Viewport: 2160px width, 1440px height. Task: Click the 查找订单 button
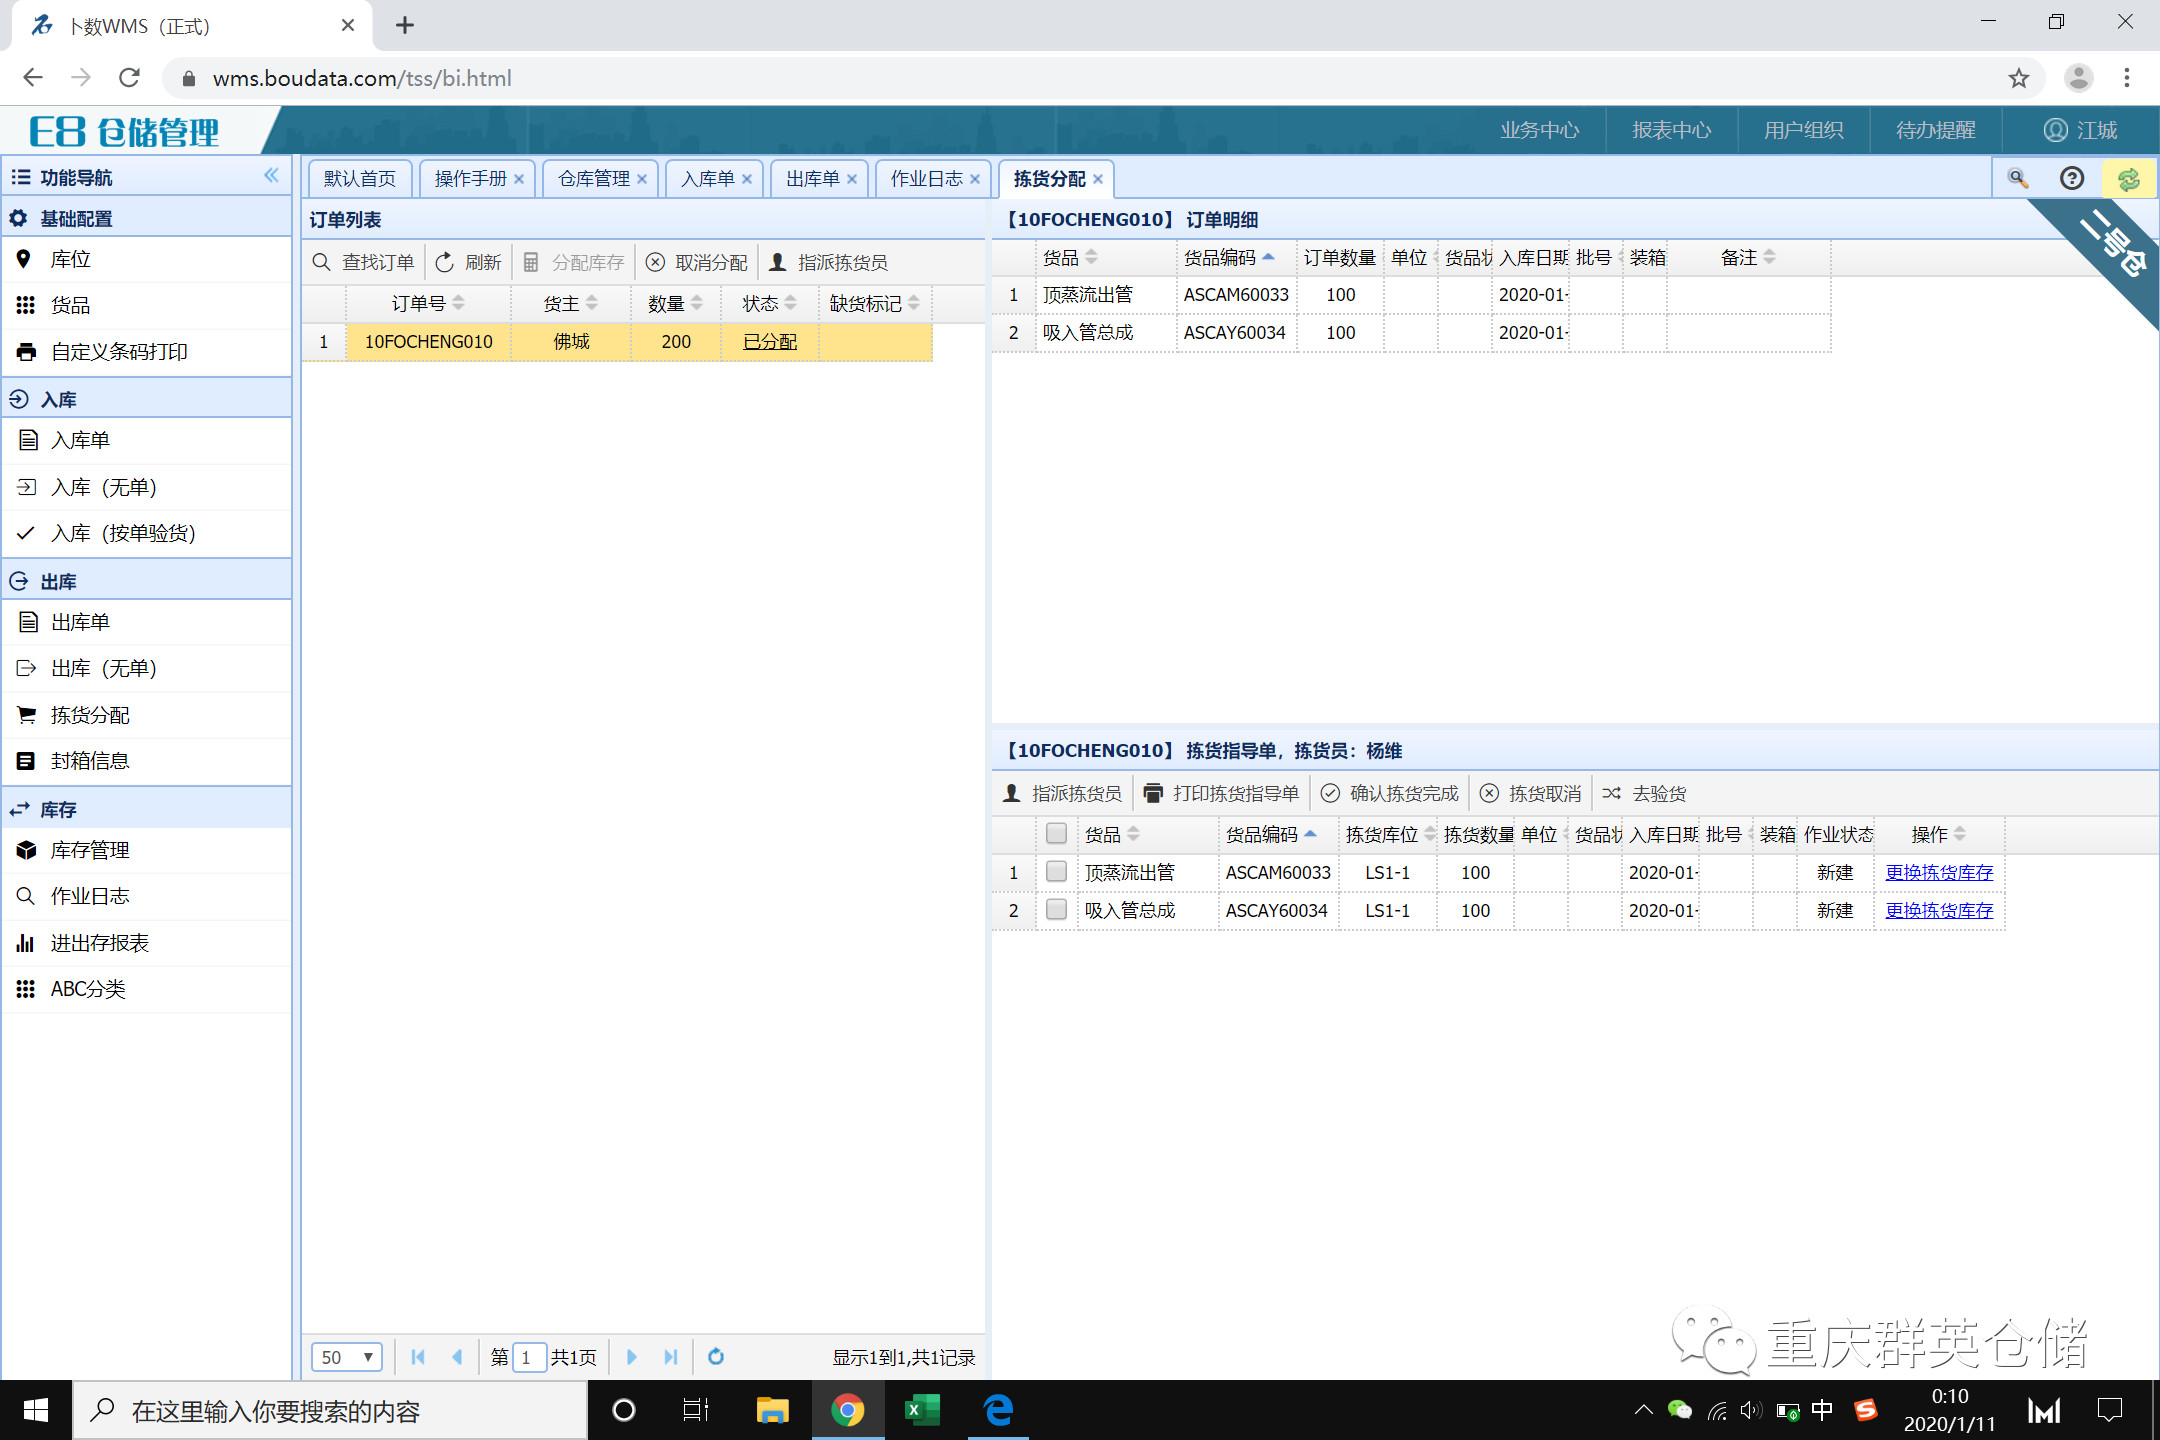pyautogui.click(x=364, y=262)
